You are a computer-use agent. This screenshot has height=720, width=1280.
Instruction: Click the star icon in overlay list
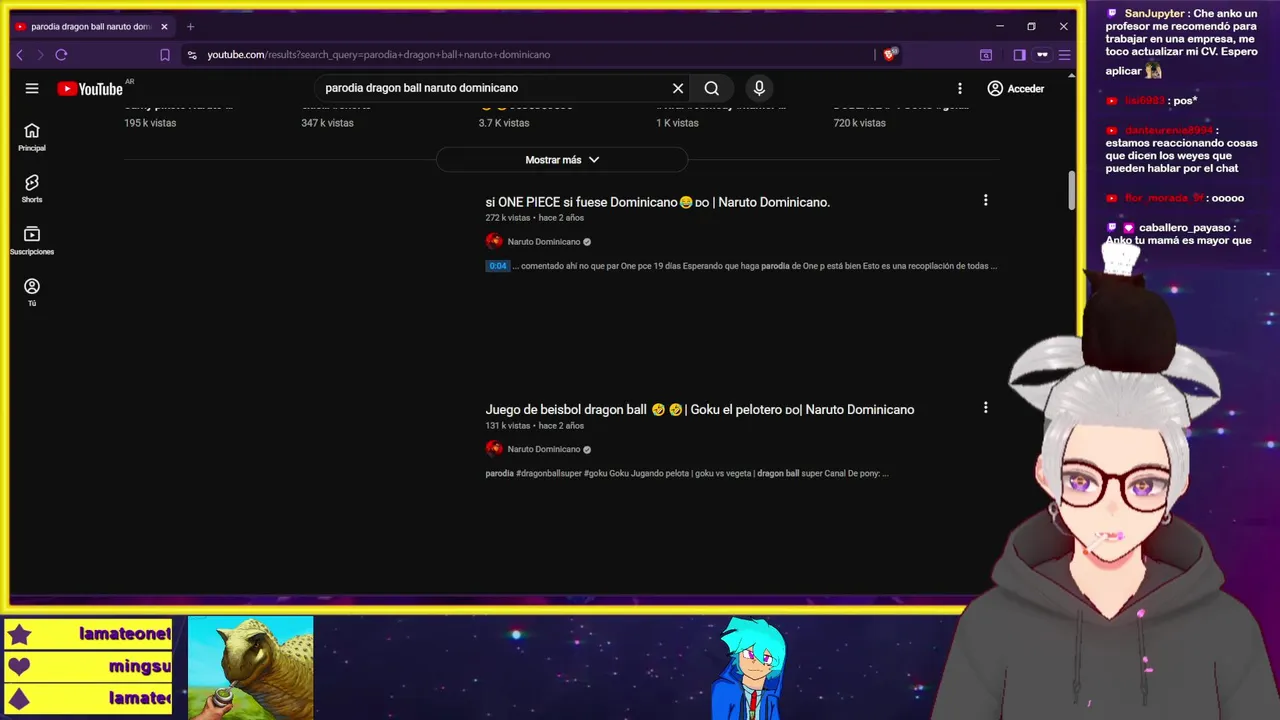coord(19,634)
